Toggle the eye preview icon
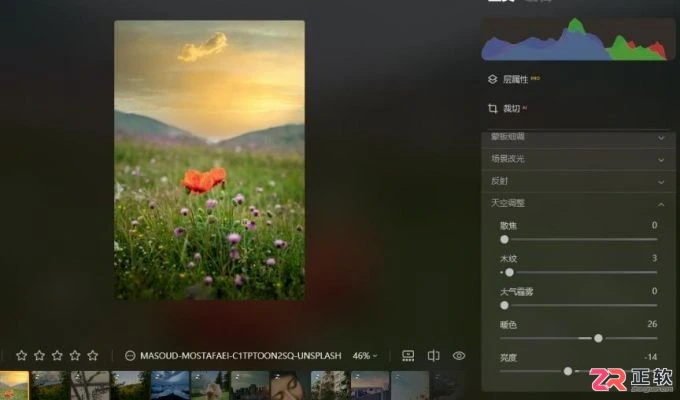680x400 pixels. pos(459,356)
